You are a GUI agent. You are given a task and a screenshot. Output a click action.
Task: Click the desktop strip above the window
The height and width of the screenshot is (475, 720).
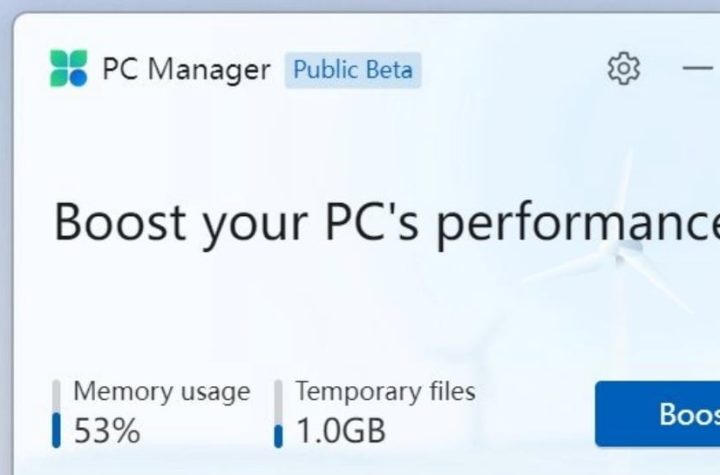[360, 5]
